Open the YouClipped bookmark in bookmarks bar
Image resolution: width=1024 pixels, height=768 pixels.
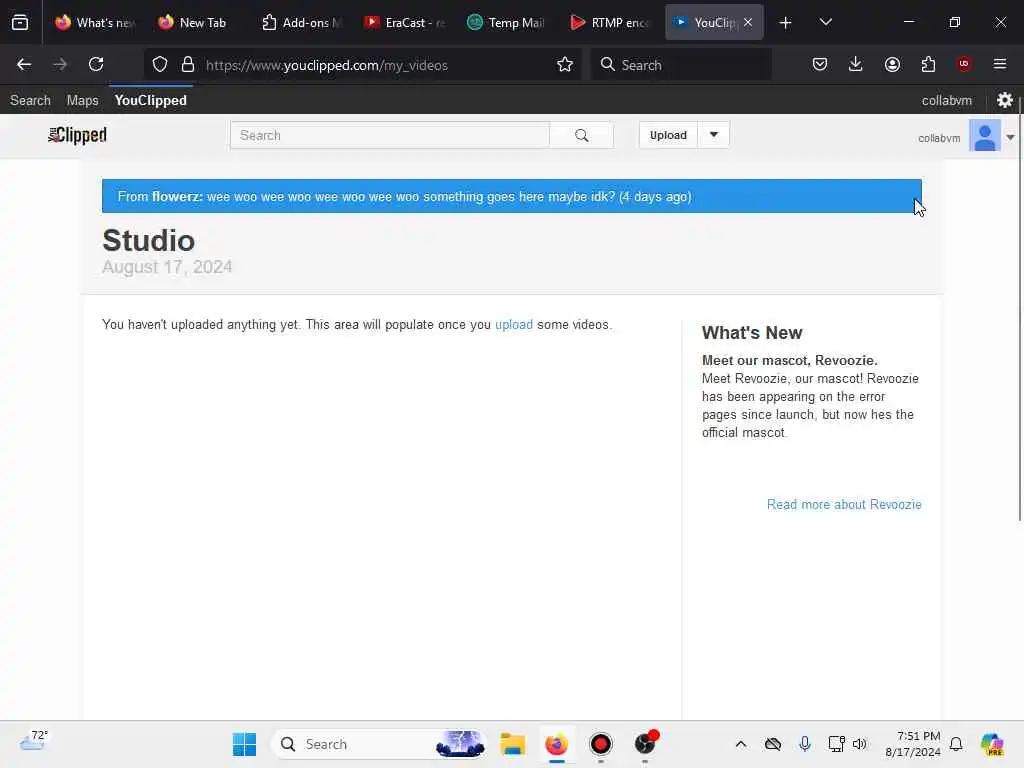coord(150,100)
